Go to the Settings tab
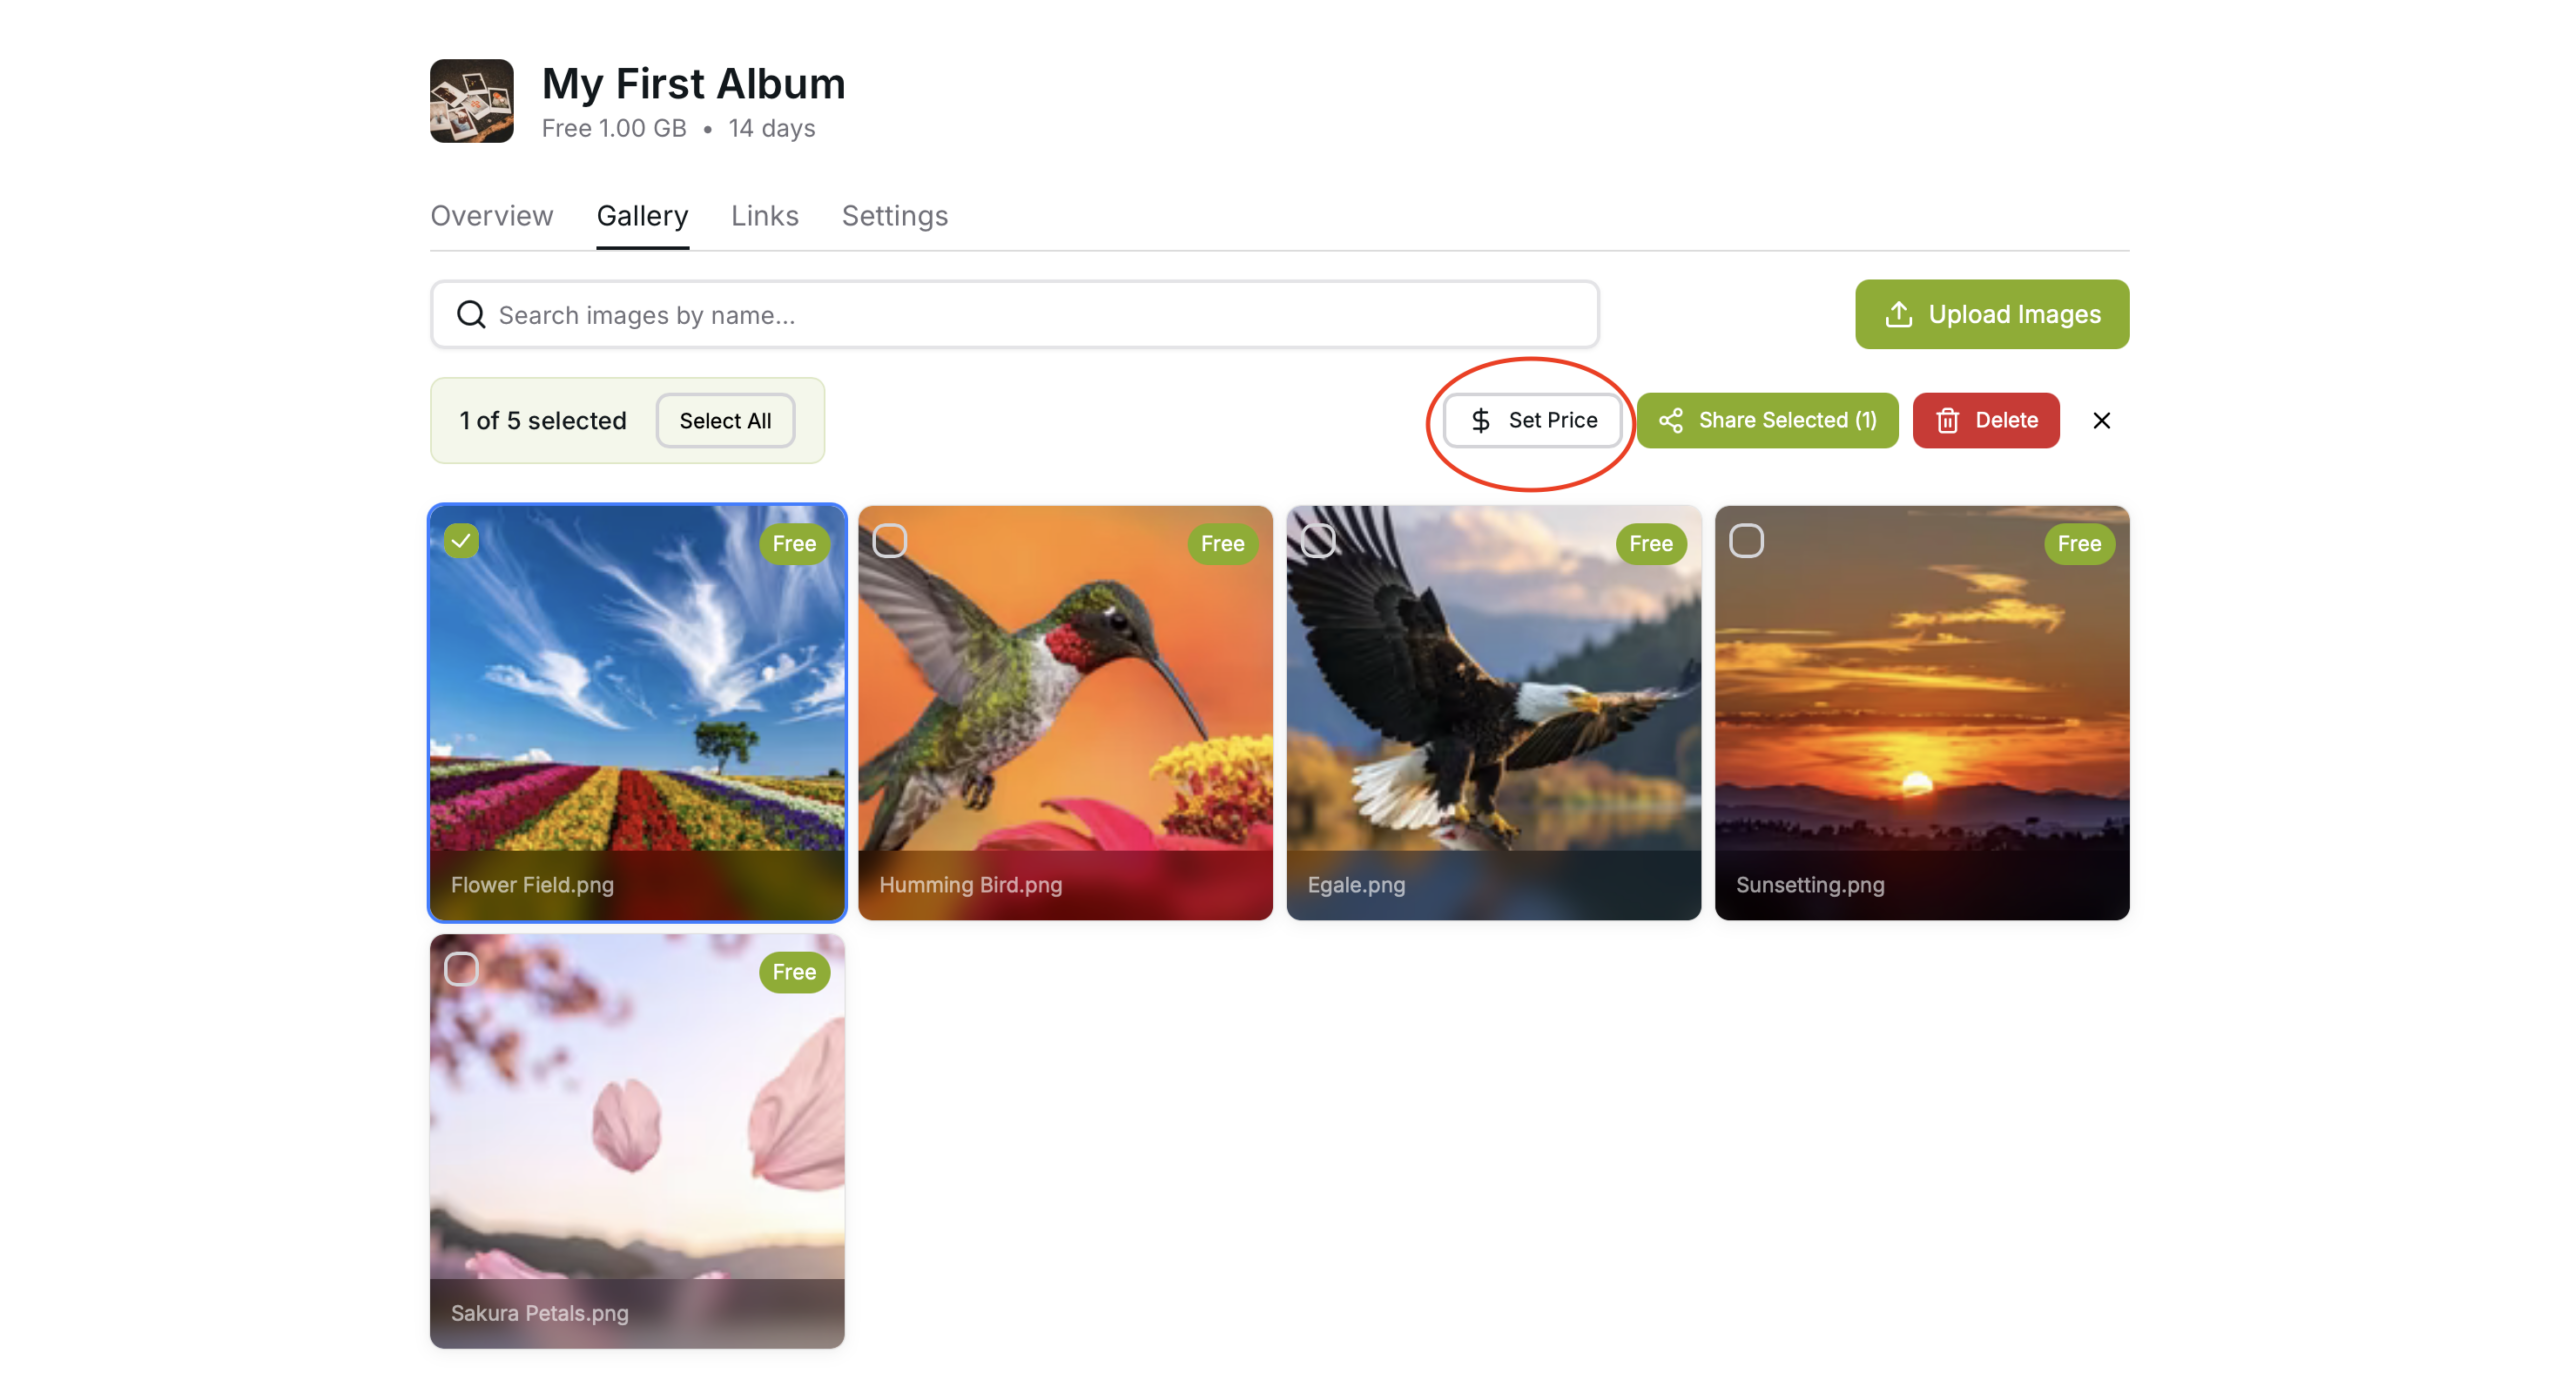 (894, 216)
